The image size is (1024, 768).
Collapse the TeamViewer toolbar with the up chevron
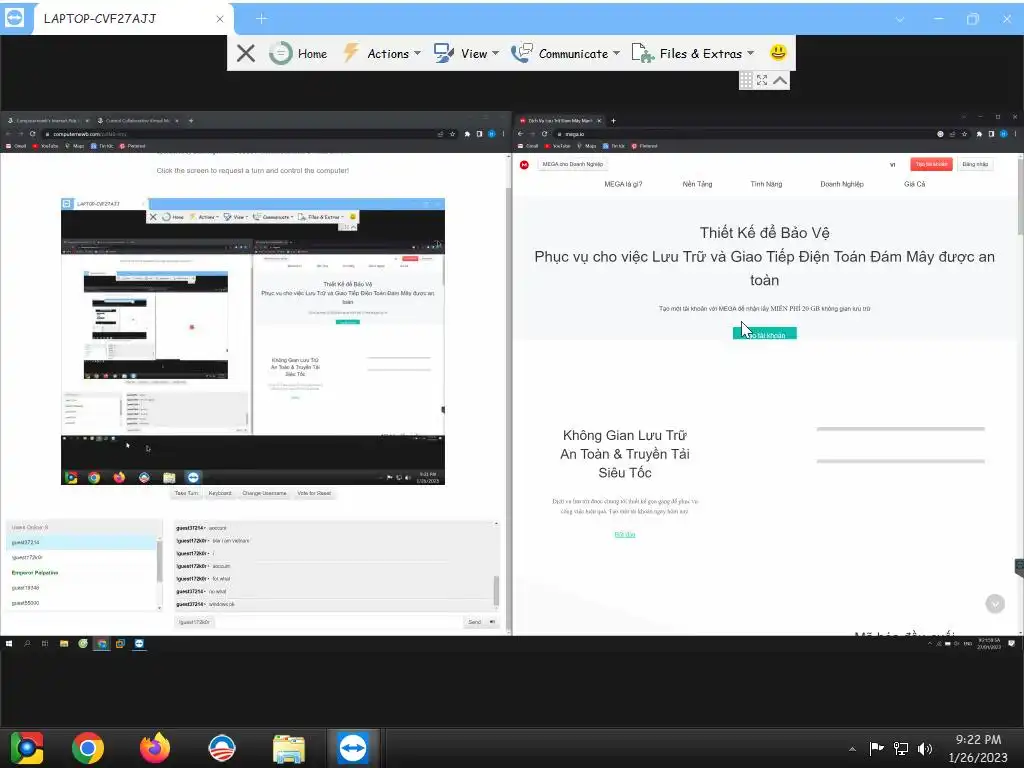780,80
